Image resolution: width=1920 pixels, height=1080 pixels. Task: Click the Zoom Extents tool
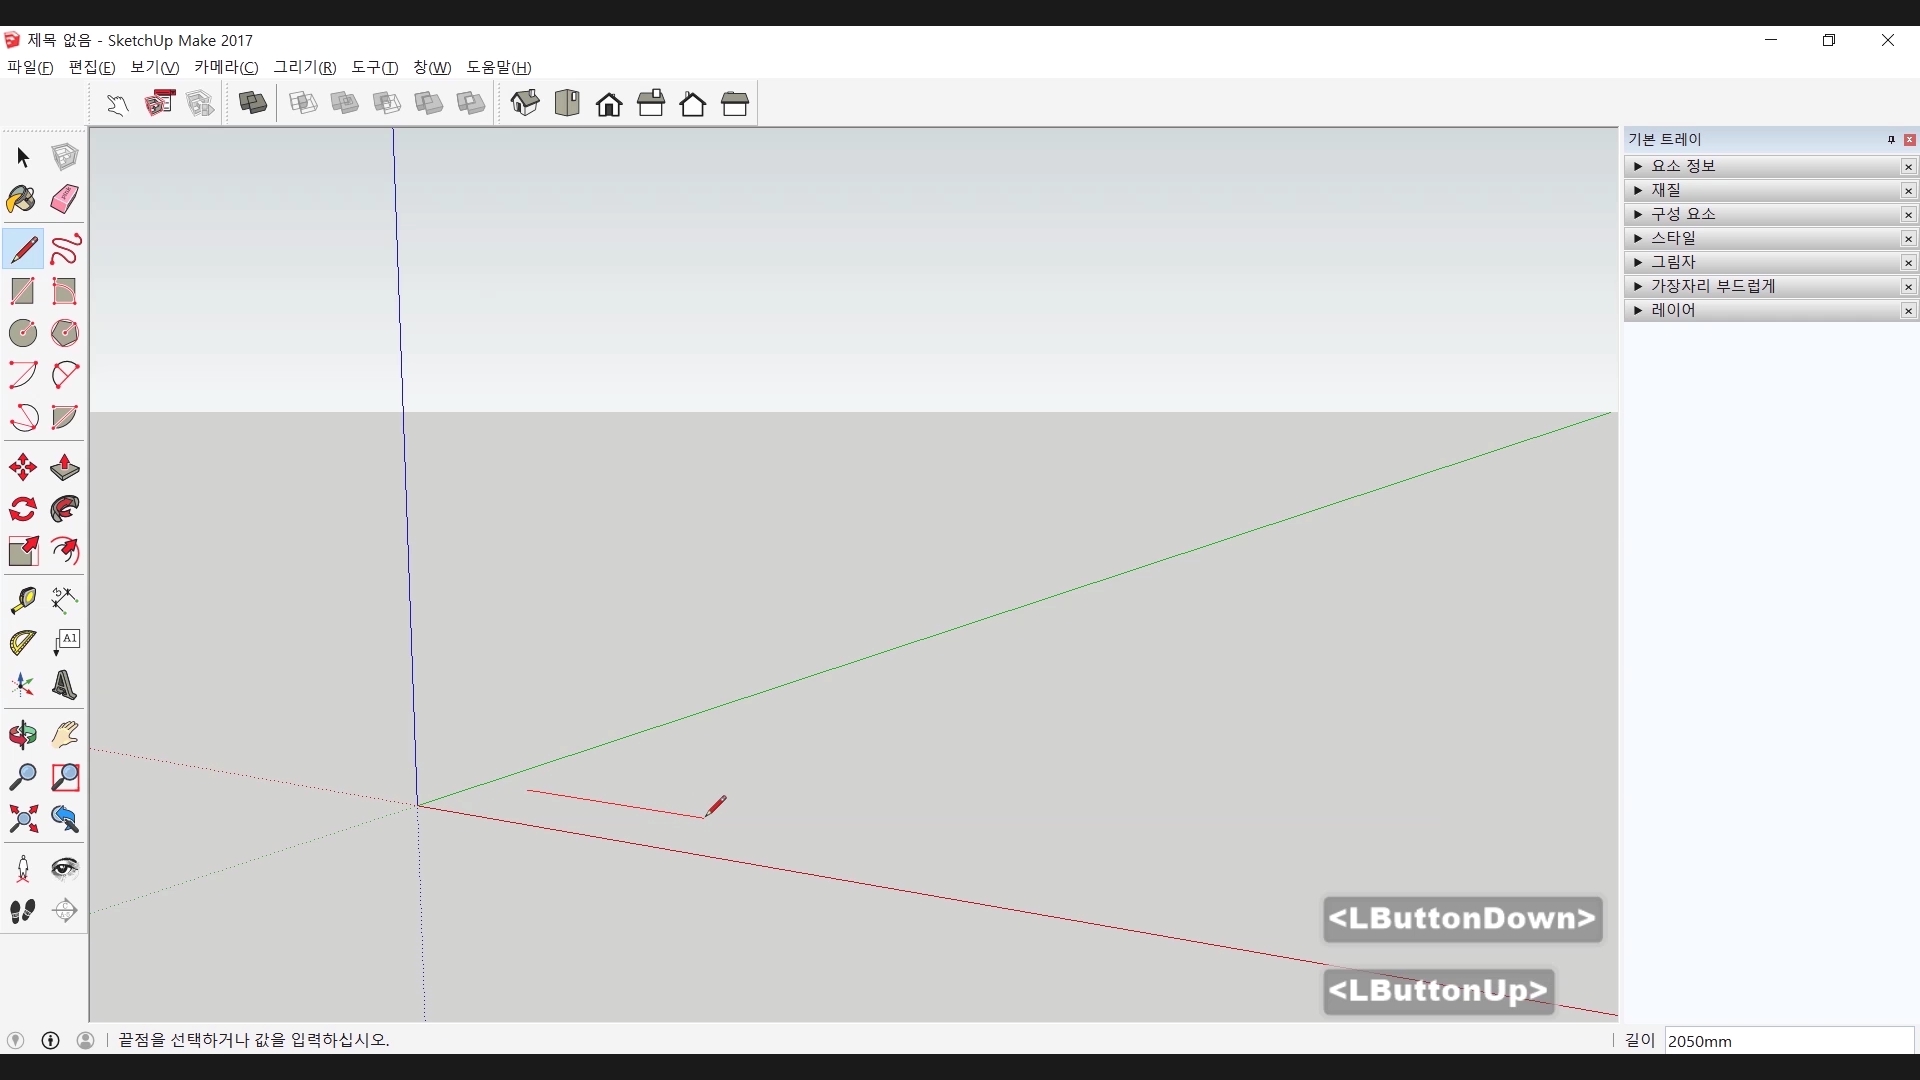[22, 820]
